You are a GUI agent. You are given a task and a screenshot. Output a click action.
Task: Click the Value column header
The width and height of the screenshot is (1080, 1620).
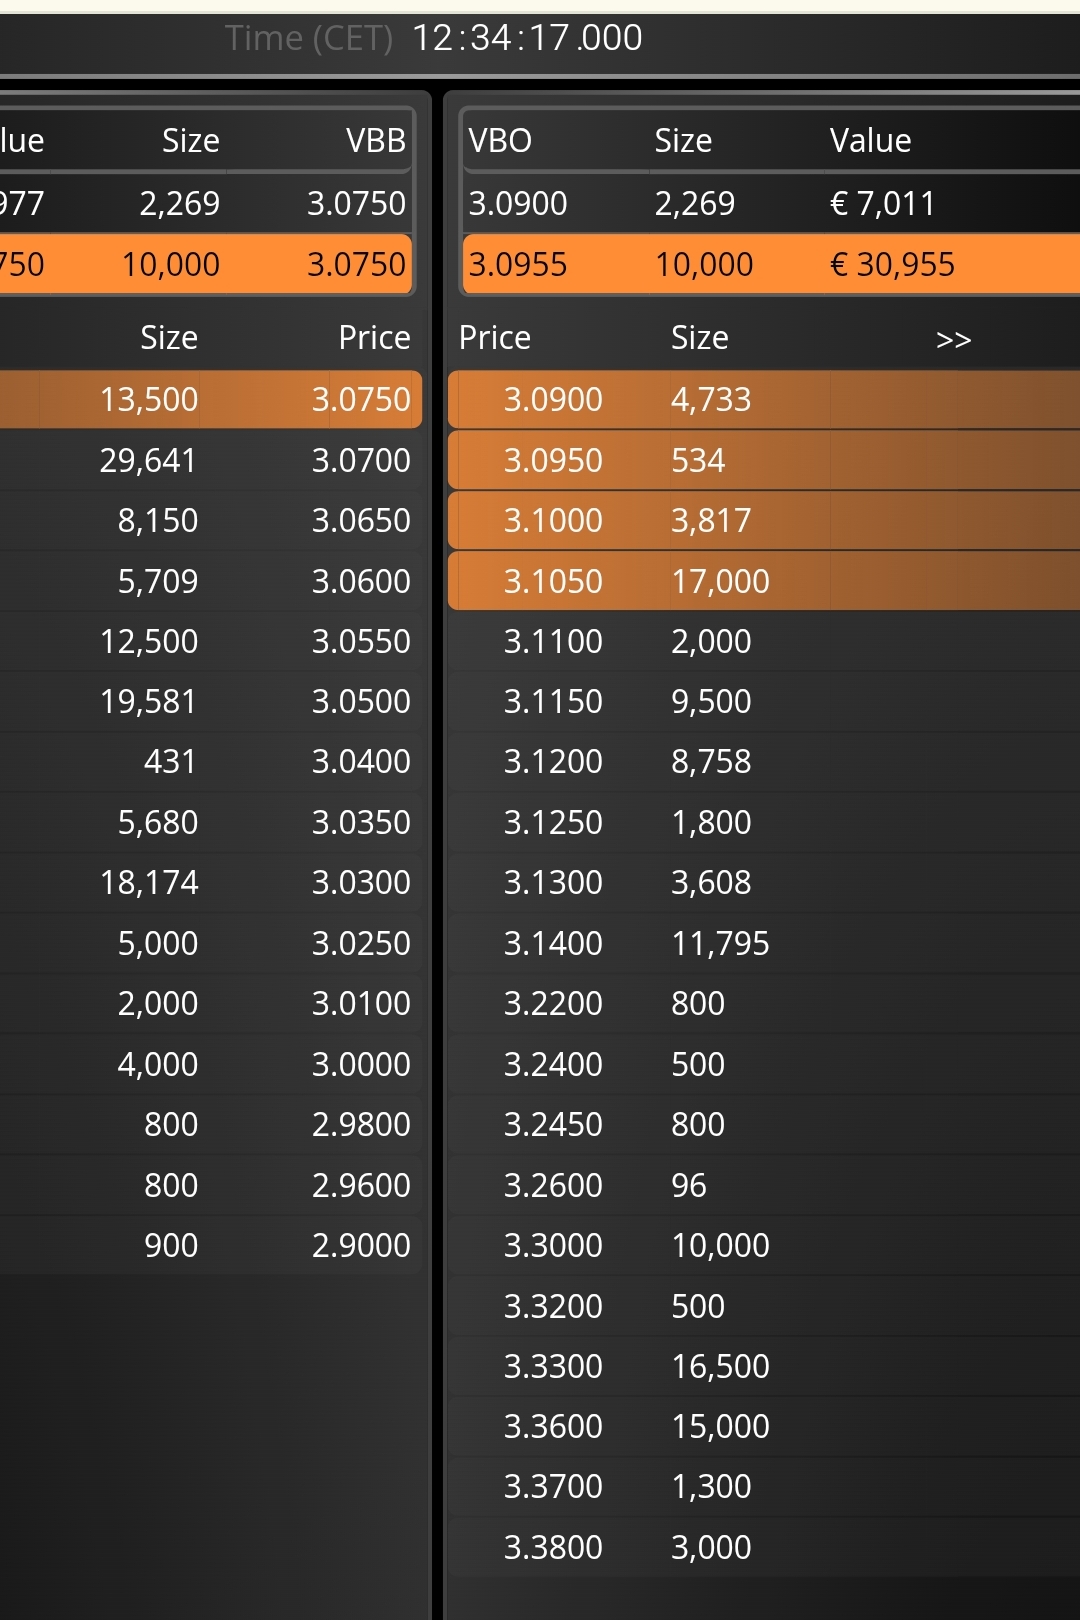coord(870,141)
